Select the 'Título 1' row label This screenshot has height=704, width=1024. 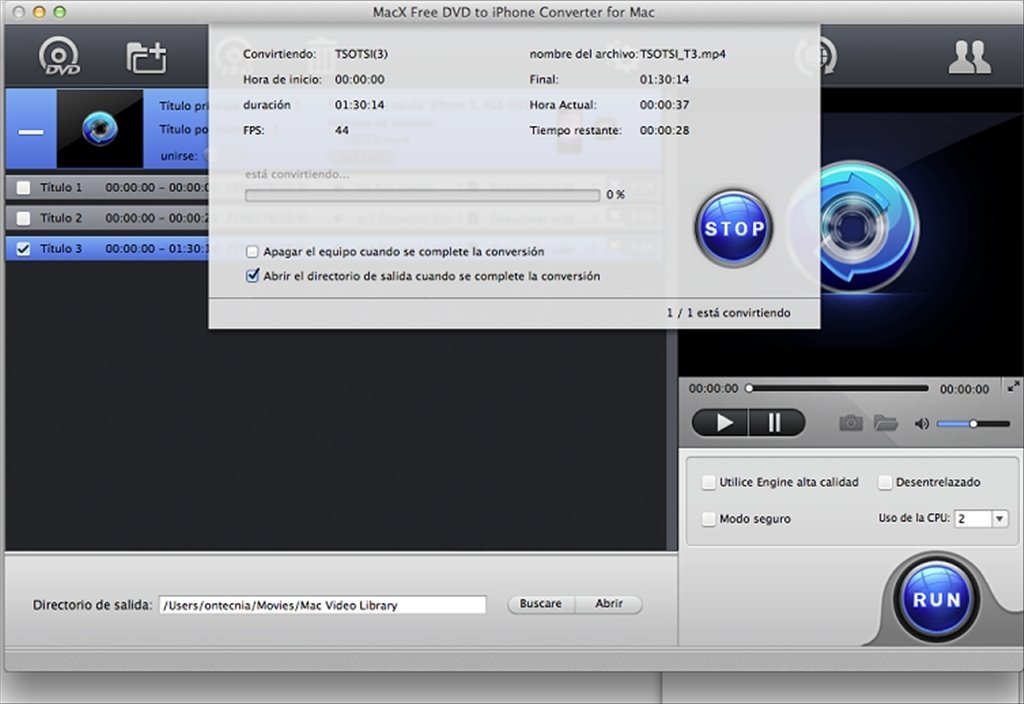(x=61, y=188)
